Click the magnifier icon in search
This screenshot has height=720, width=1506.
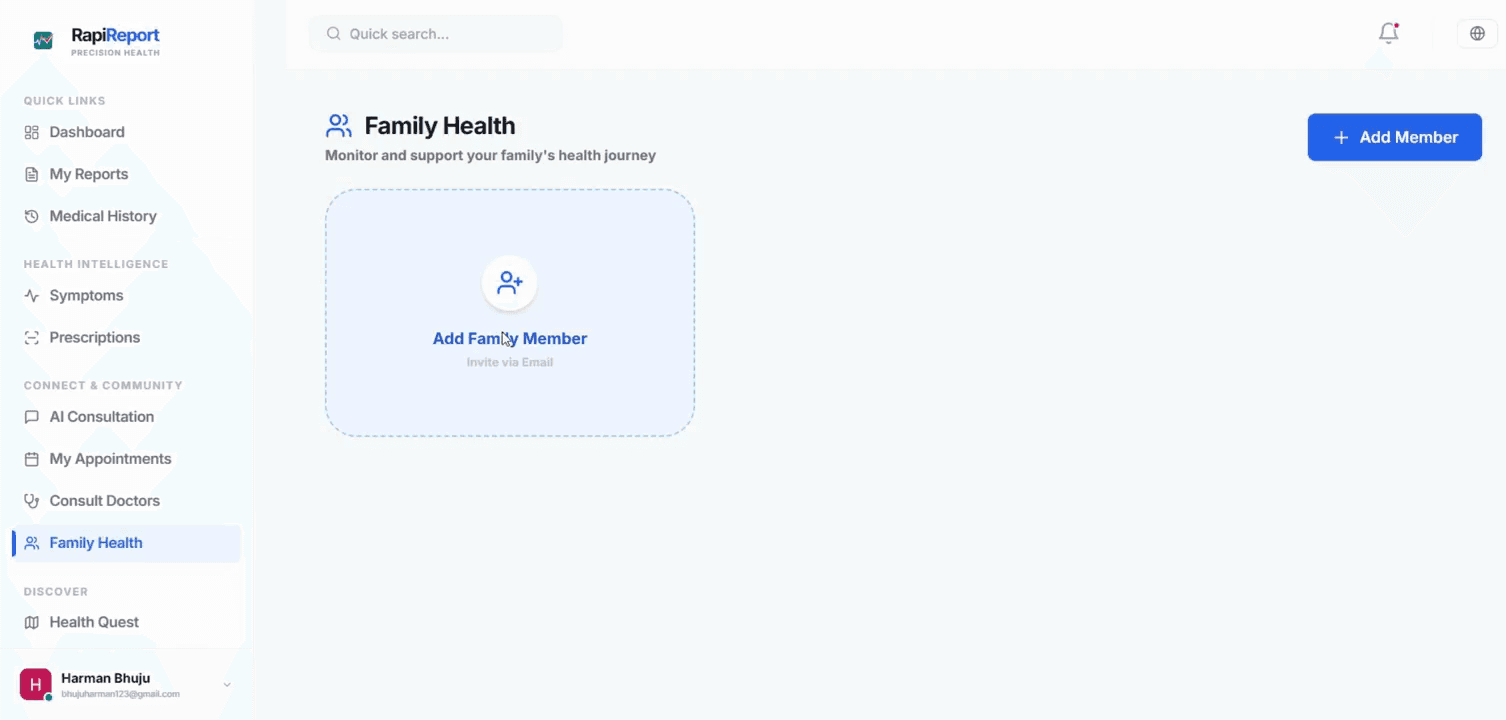[x=334, y=34]
